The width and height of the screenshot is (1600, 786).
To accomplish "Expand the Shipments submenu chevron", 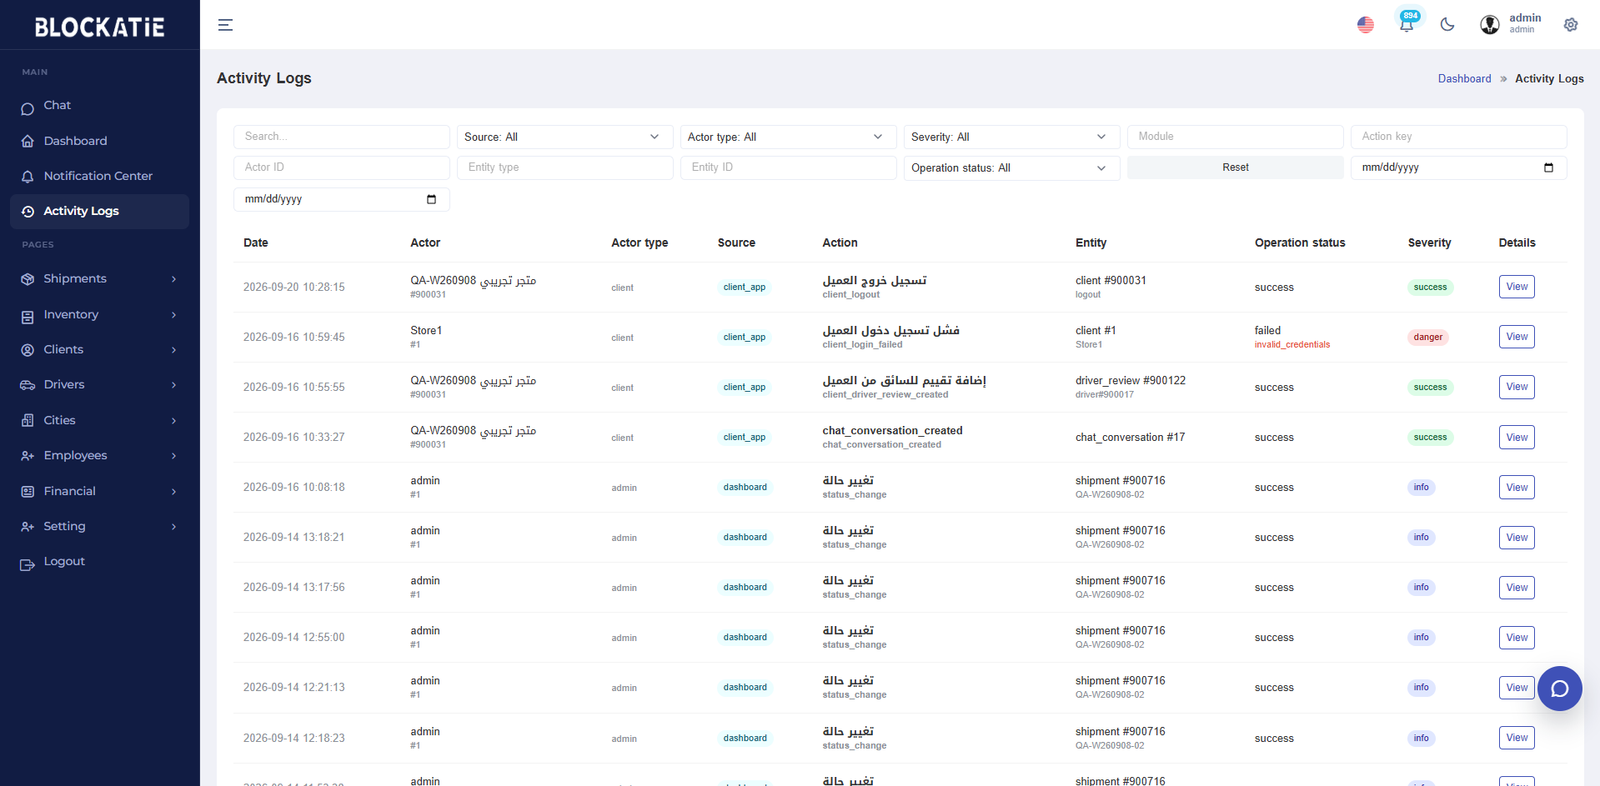I will tap(174, 279).
